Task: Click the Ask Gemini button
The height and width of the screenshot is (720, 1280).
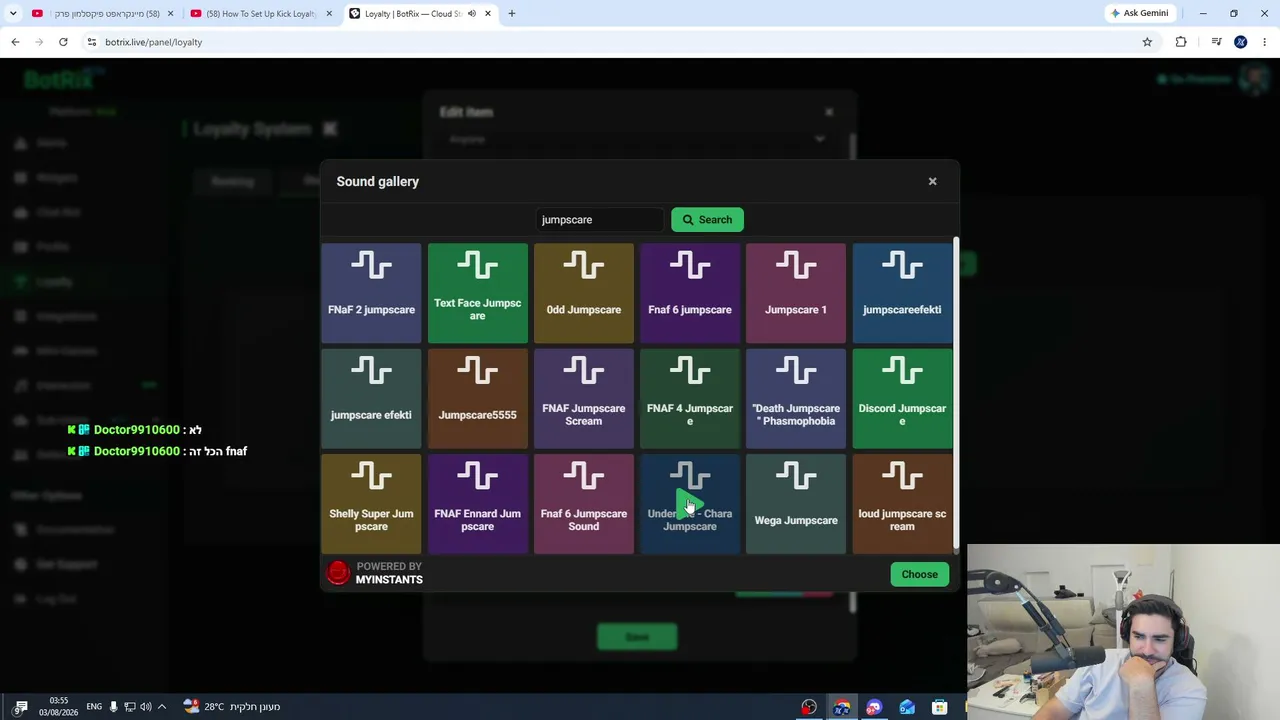Action: 1139,14
